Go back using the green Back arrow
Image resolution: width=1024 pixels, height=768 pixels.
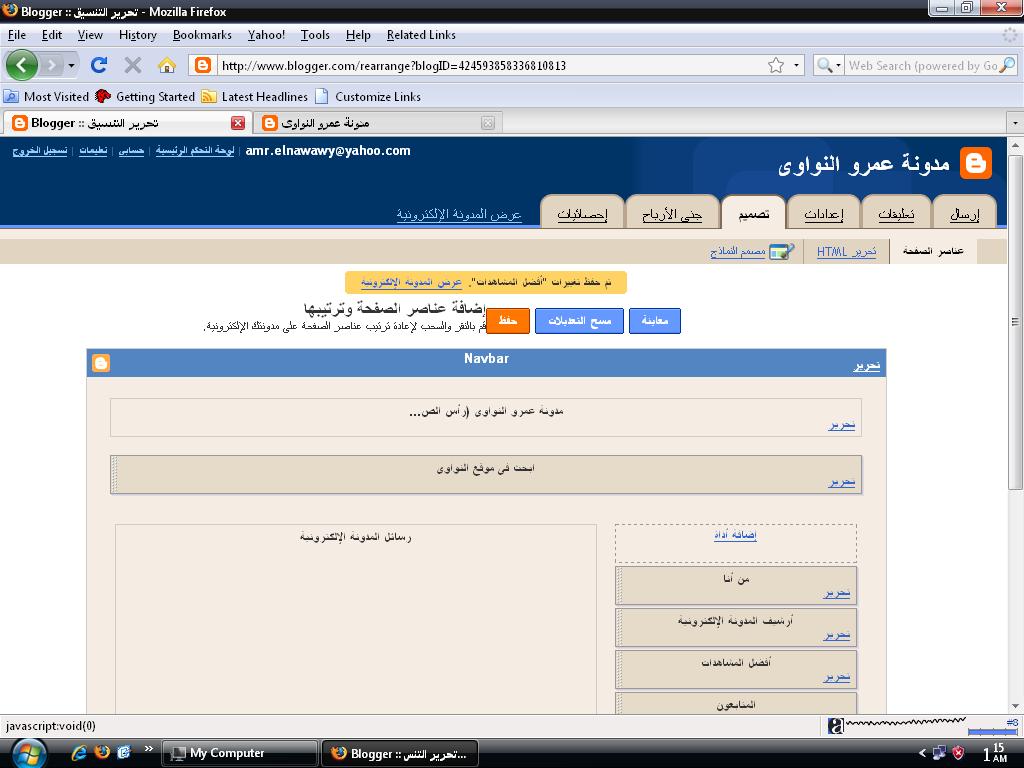(x=22, y=65)
